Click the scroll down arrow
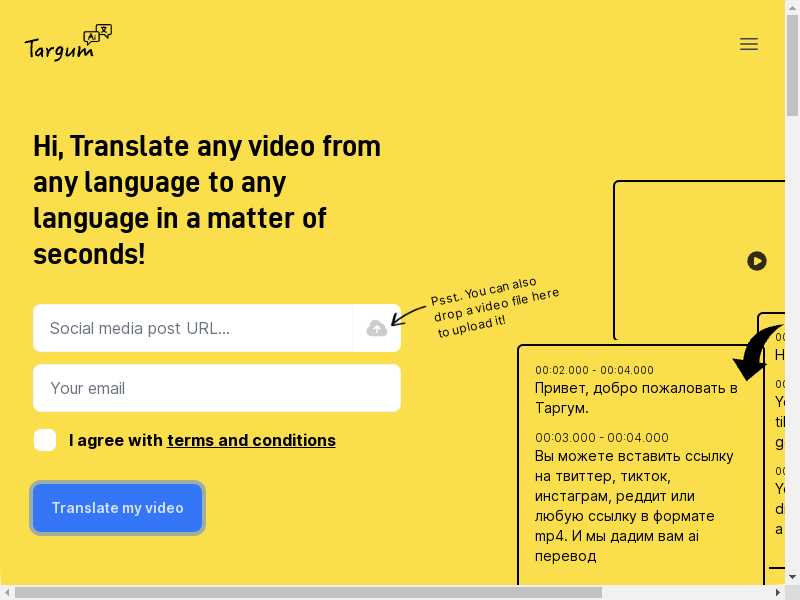Image resolution: width=800 pixels, height=600 pixels. [792, 578]
